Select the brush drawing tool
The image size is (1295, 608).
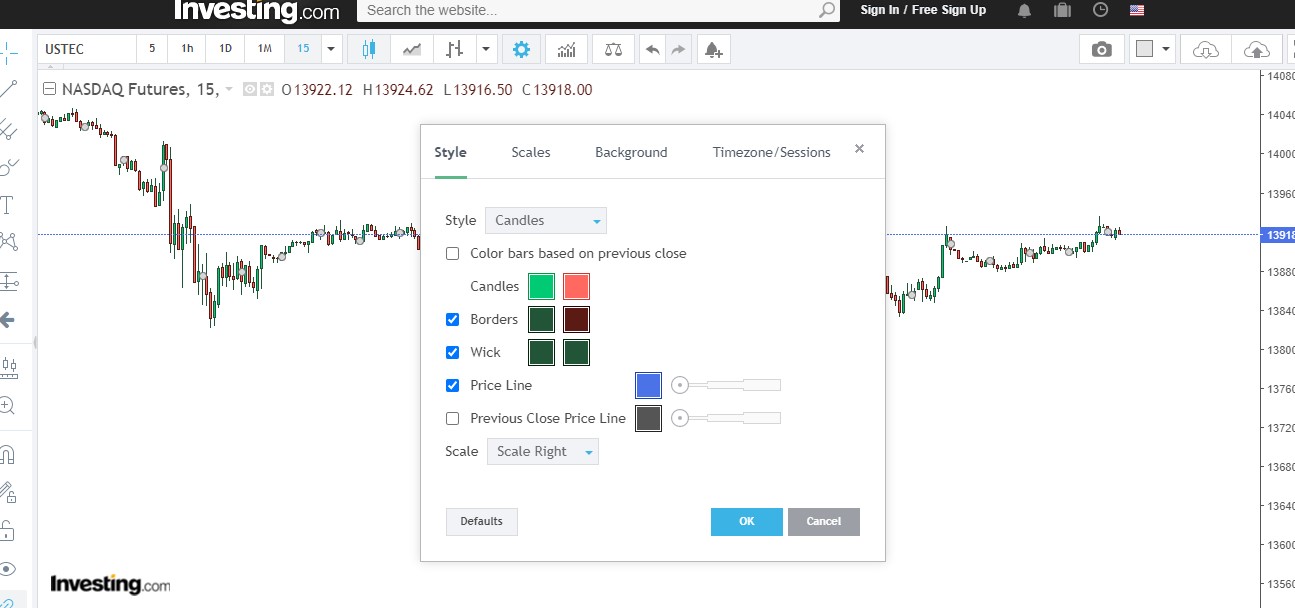click(x=8, y=167)
